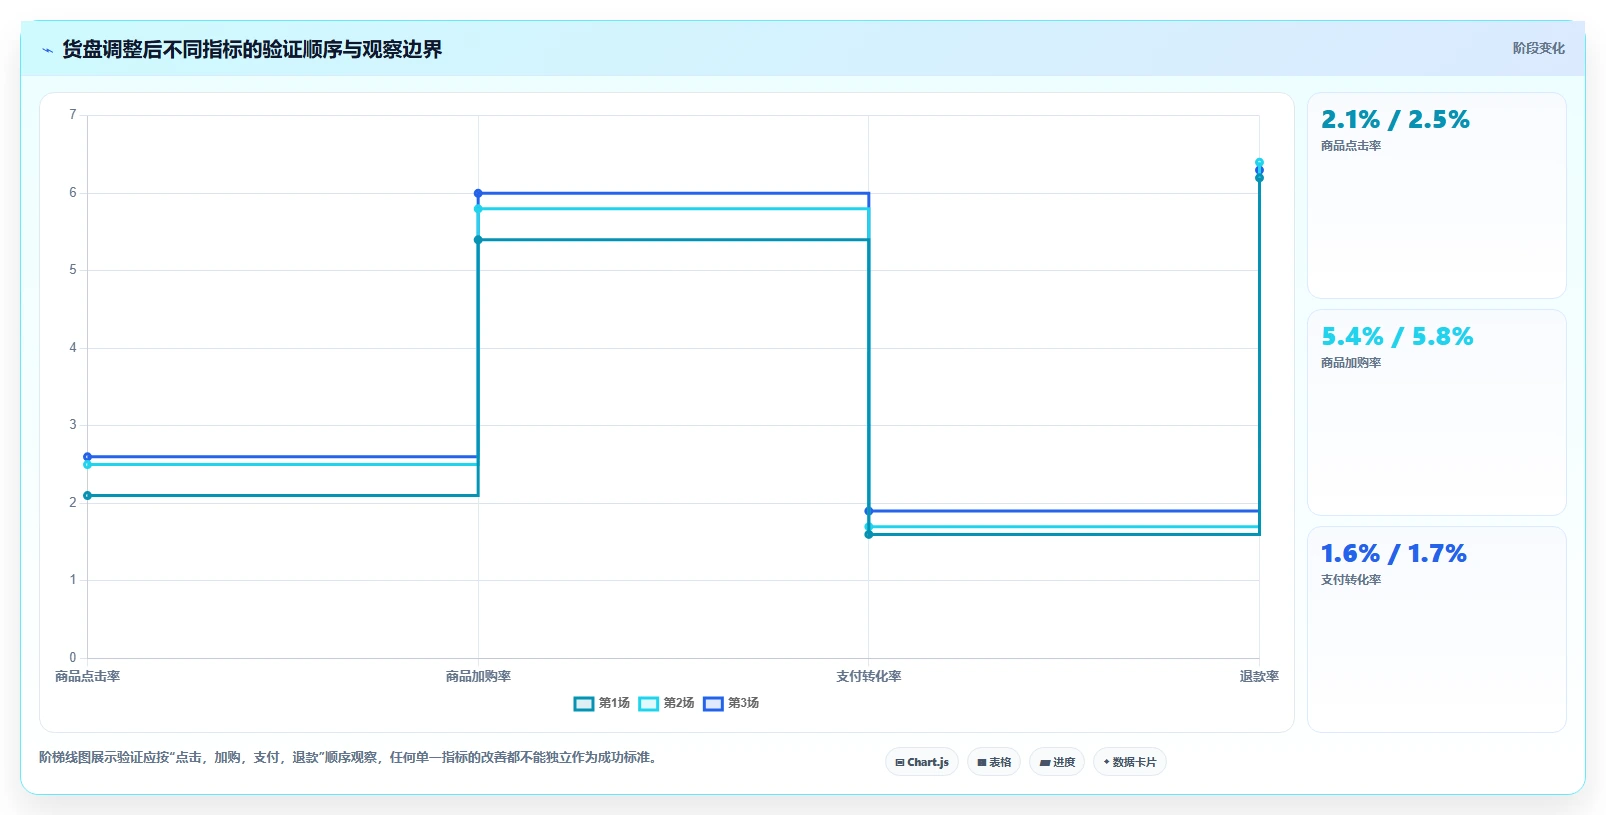Click the 第2场 legend label
This screenshot has width=1606, height=815.
point(679,704)
